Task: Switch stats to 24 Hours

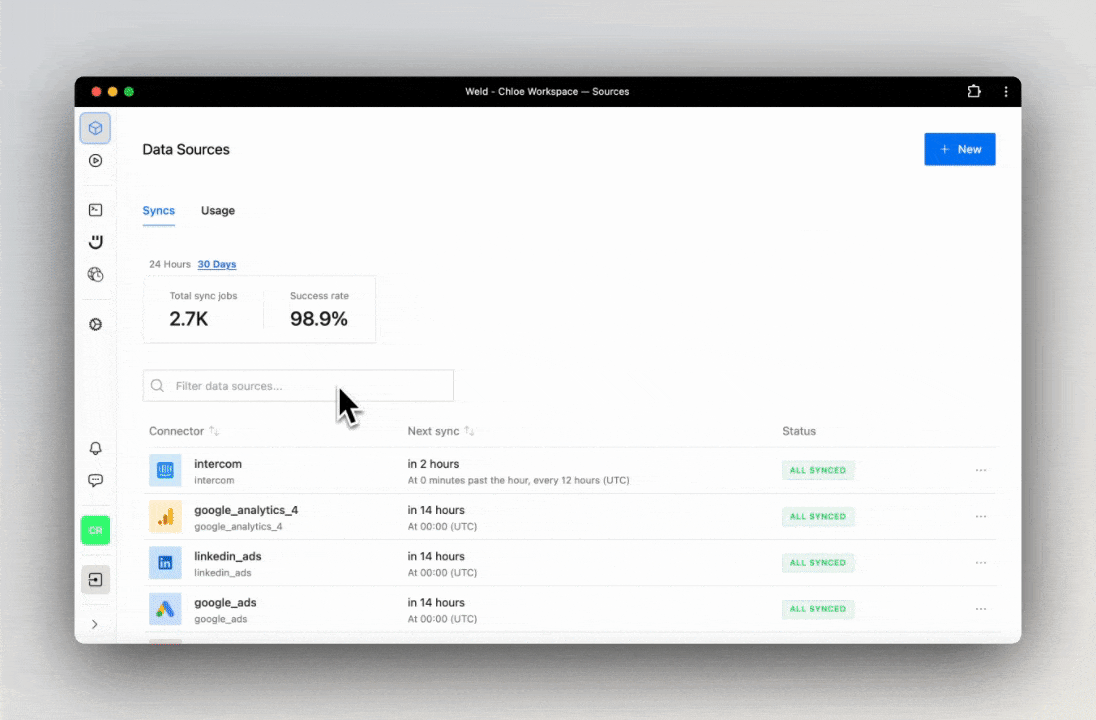Action: pos(169,264)
